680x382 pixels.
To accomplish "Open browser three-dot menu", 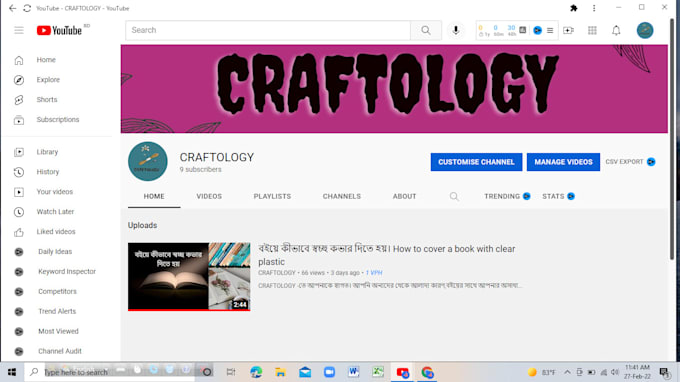I will click(594, 8).
